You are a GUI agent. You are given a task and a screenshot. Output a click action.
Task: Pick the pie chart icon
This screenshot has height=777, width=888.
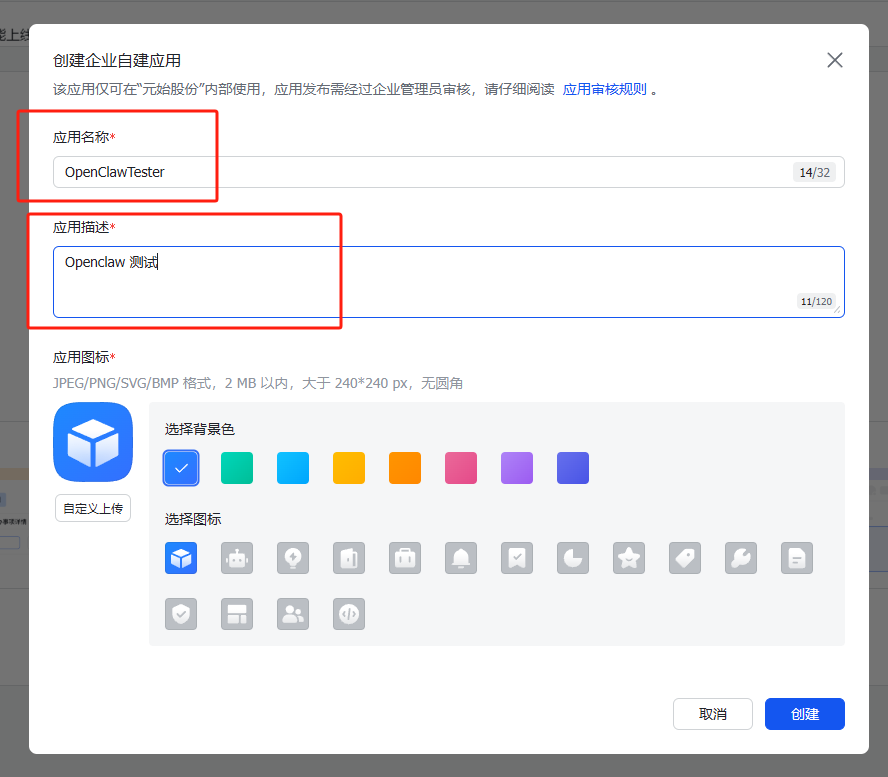coord(573,558)
